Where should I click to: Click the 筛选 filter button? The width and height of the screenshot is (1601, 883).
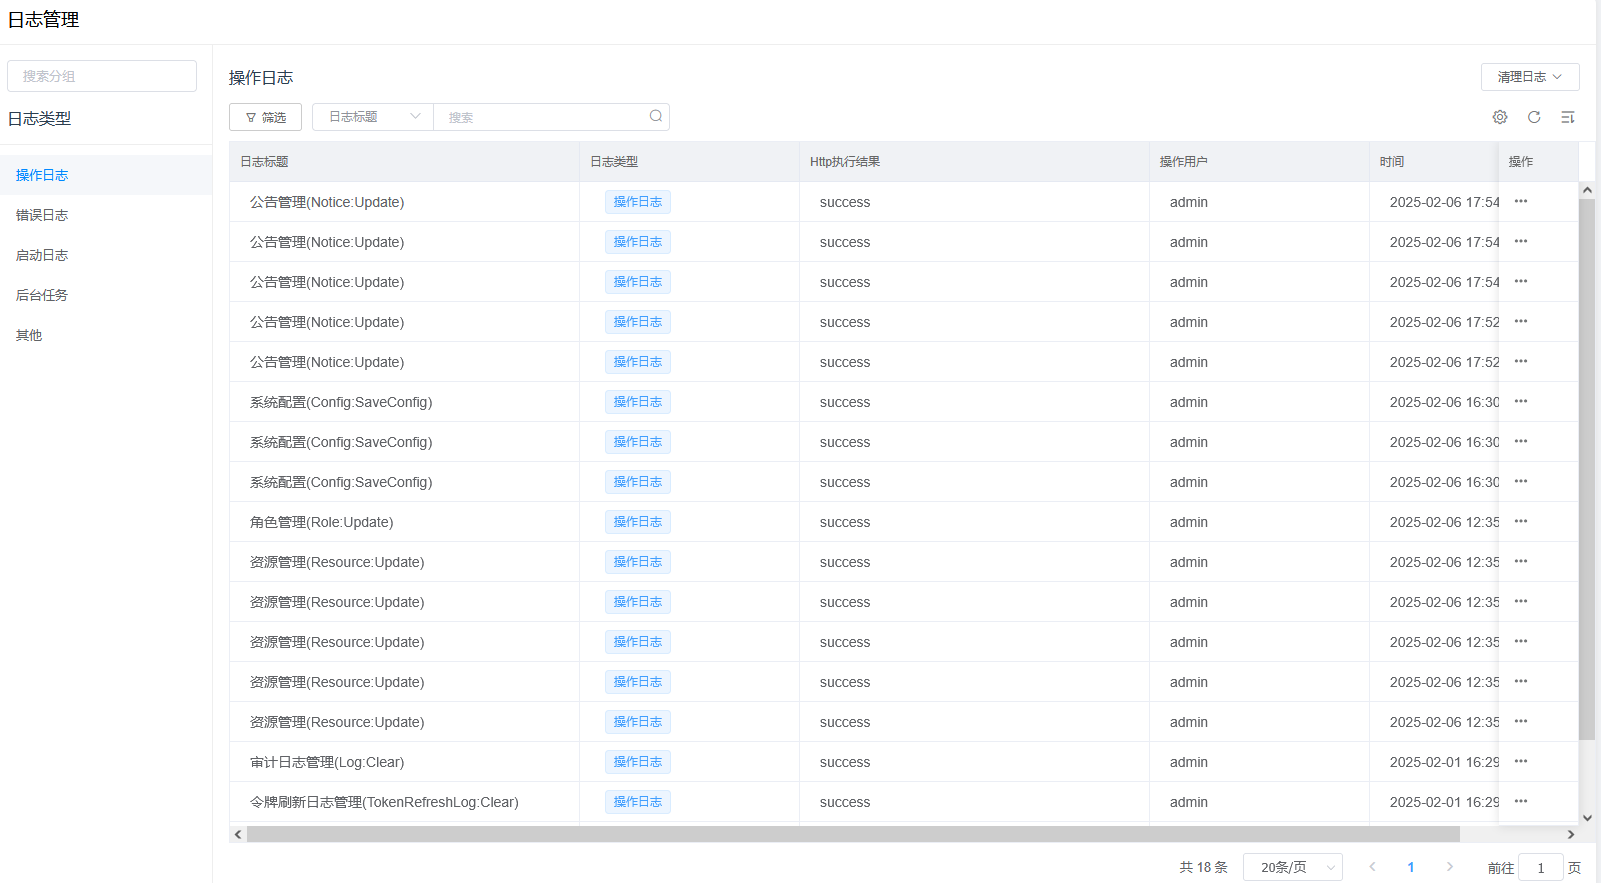[265, 117]
